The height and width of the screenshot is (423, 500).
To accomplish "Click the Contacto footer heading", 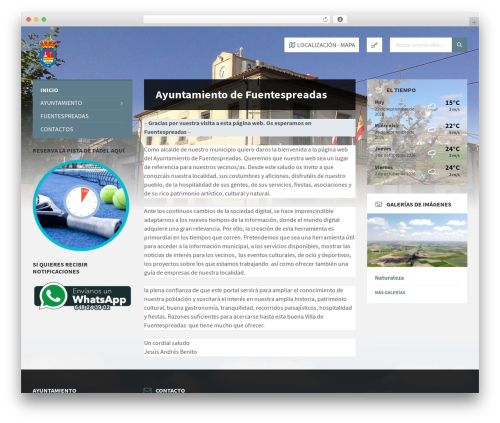I will pos(170,390).
